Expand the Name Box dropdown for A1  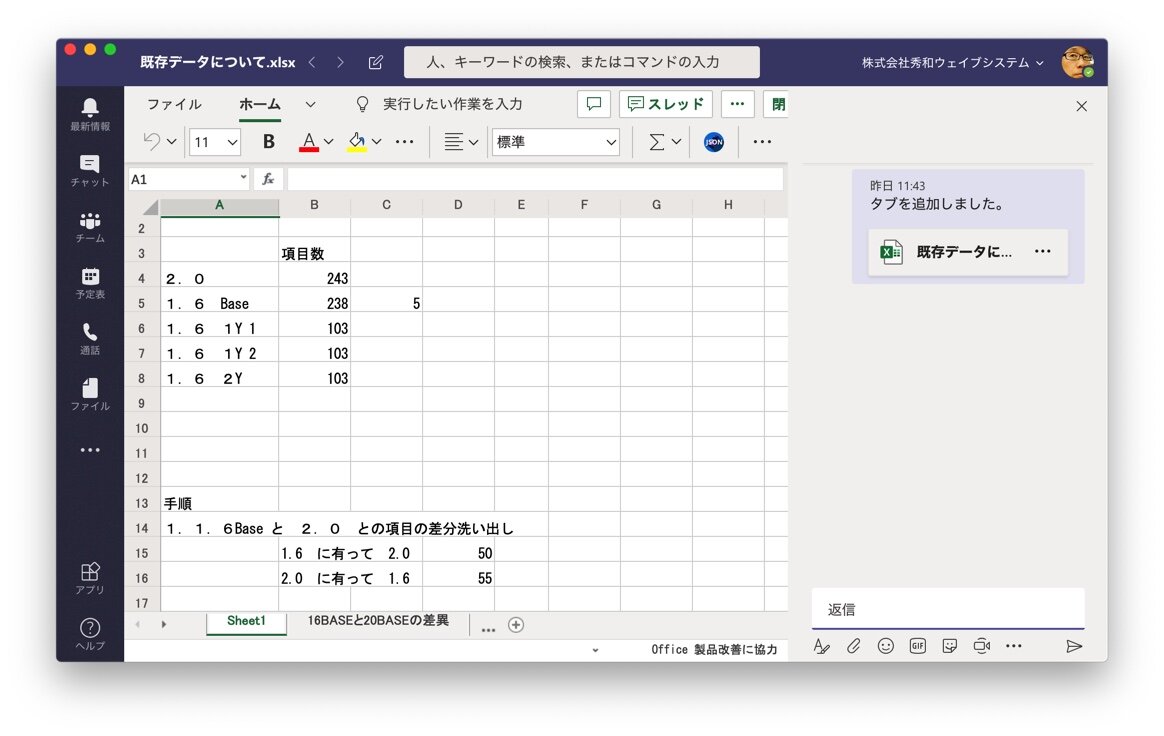pyautogui.click(x=243, y=179)
